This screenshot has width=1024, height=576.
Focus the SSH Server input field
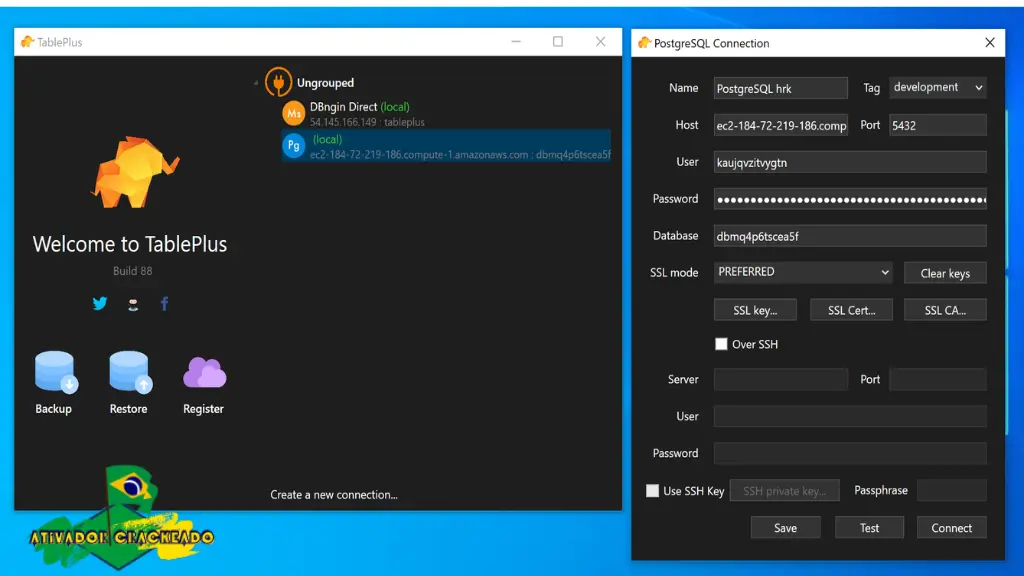pos(780,379)
